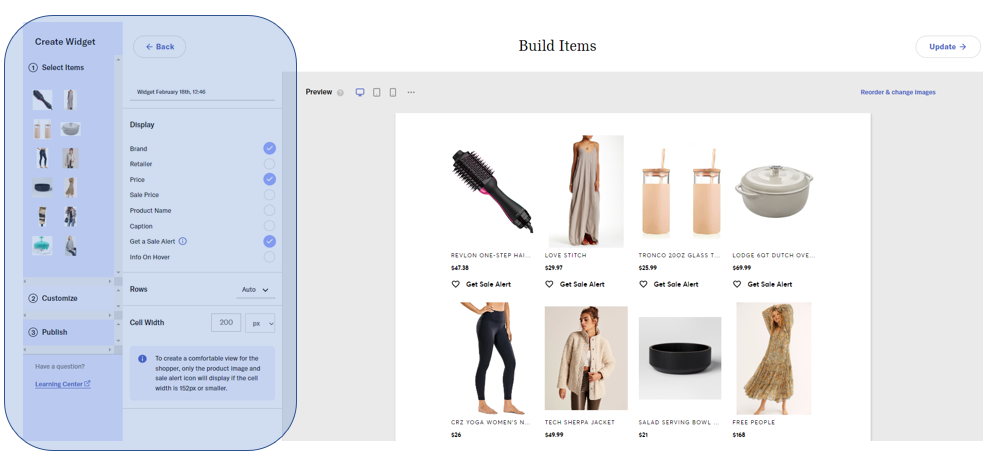Click heart icon under Revlon hair dryer

(456, 284)
